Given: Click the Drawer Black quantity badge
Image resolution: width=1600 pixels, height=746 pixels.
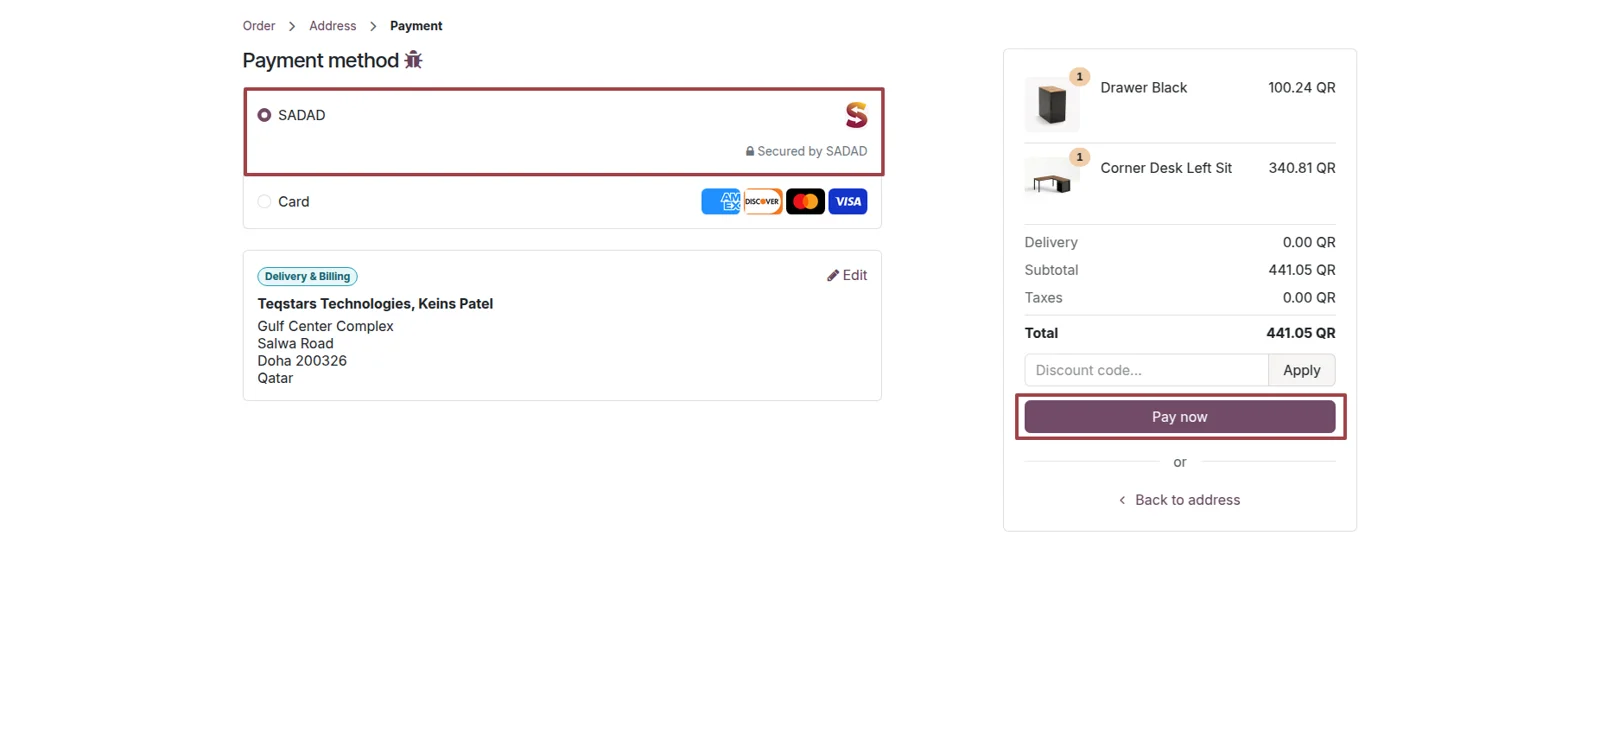Looking at the screenshot, I should 1079,77.
